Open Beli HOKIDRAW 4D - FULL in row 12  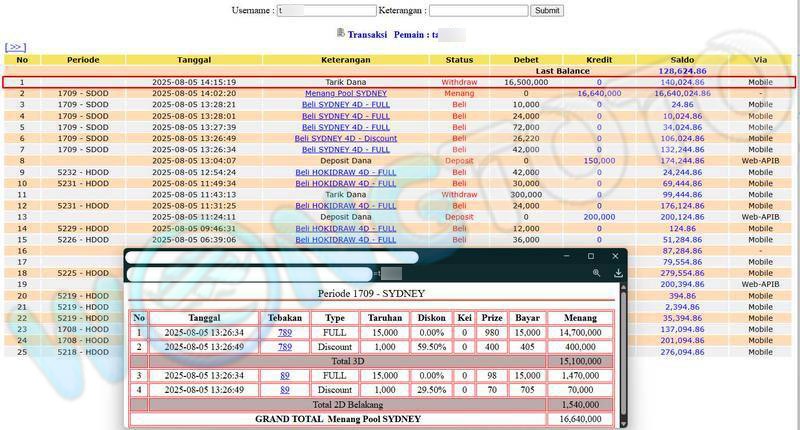tap(346, 206)
